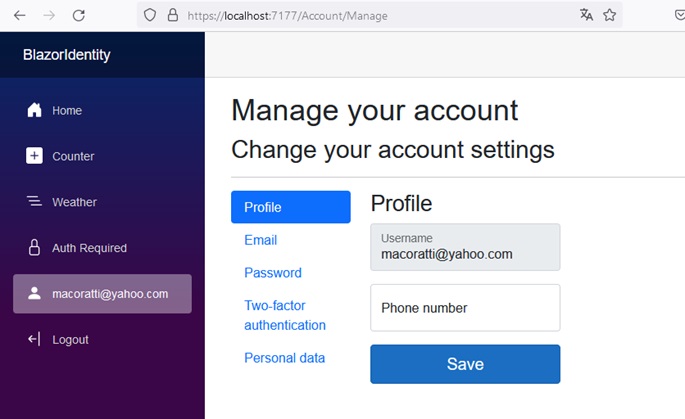
Task: Focus the Phone number input field
Action: pyautogui.click(x=465, y=308)
